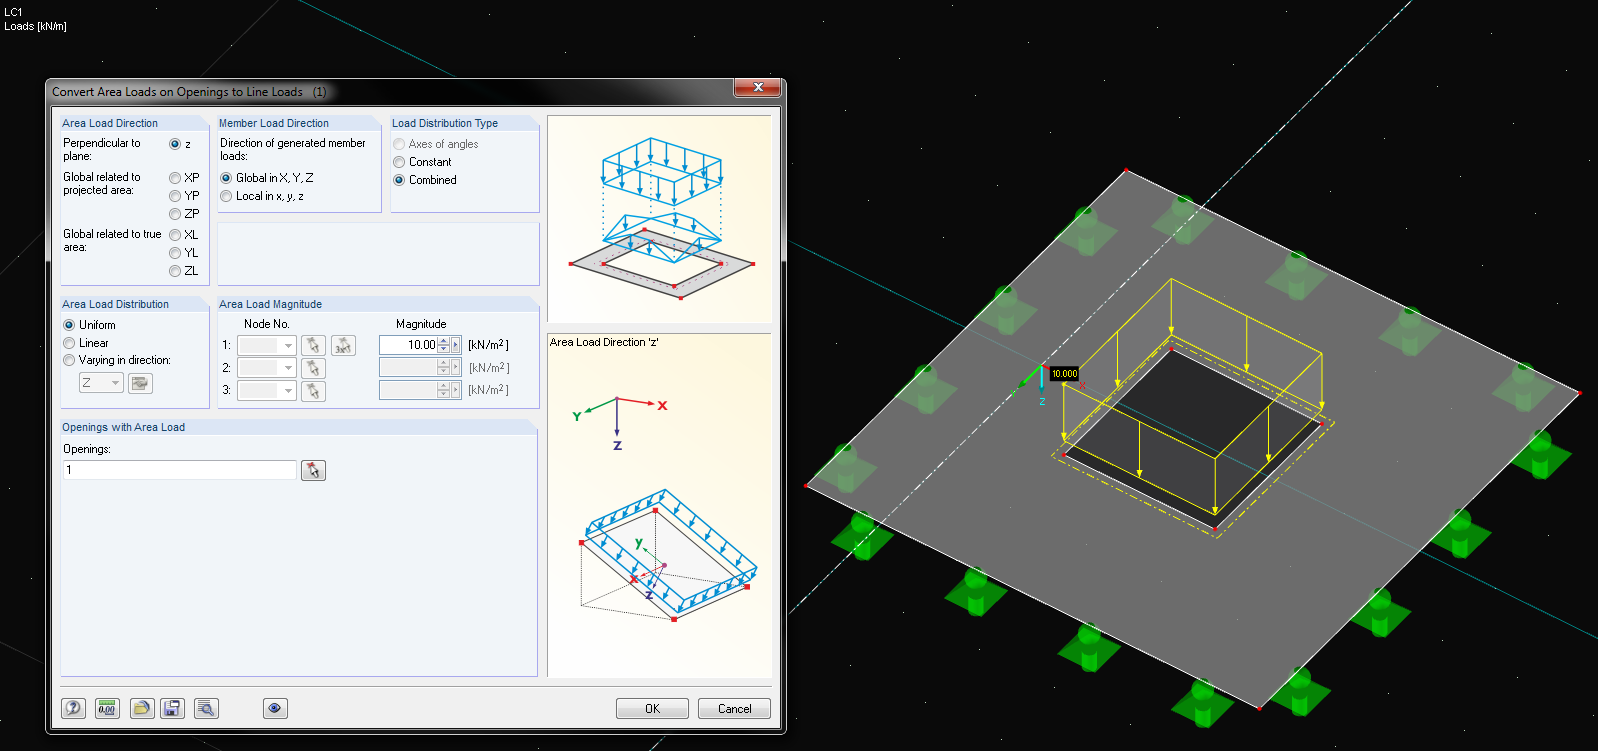Screen dimensions: 1598x751
Task: Close the Convert Area Loads dialog
Action: pyautogui.click(x=758, y=88)
